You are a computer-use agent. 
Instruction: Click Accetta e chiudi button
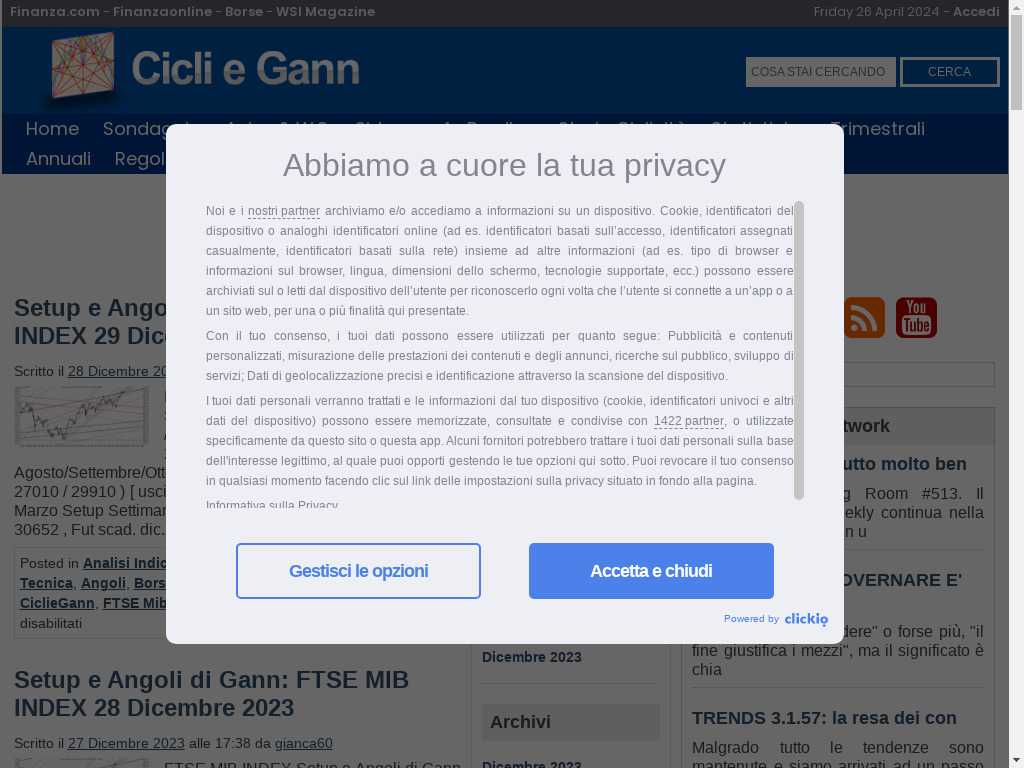[x=651, y=571]
